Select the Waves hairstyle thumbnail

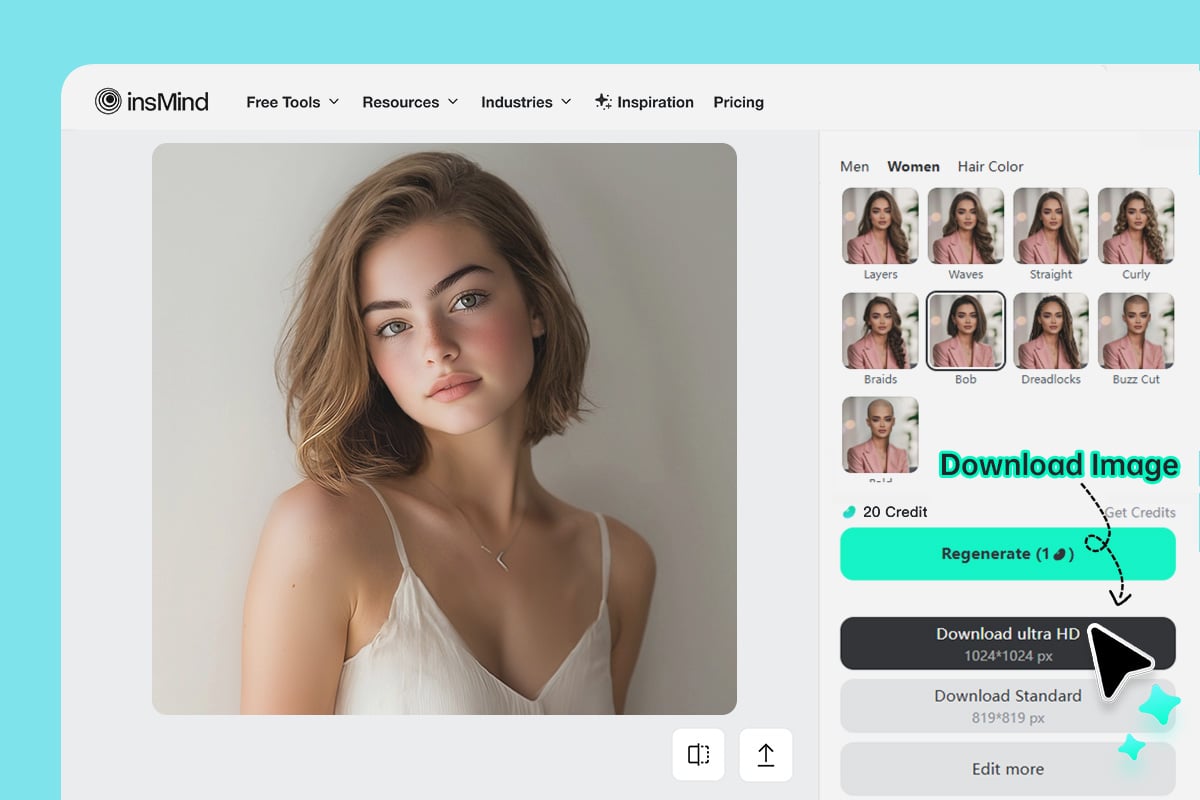[965, 226]
